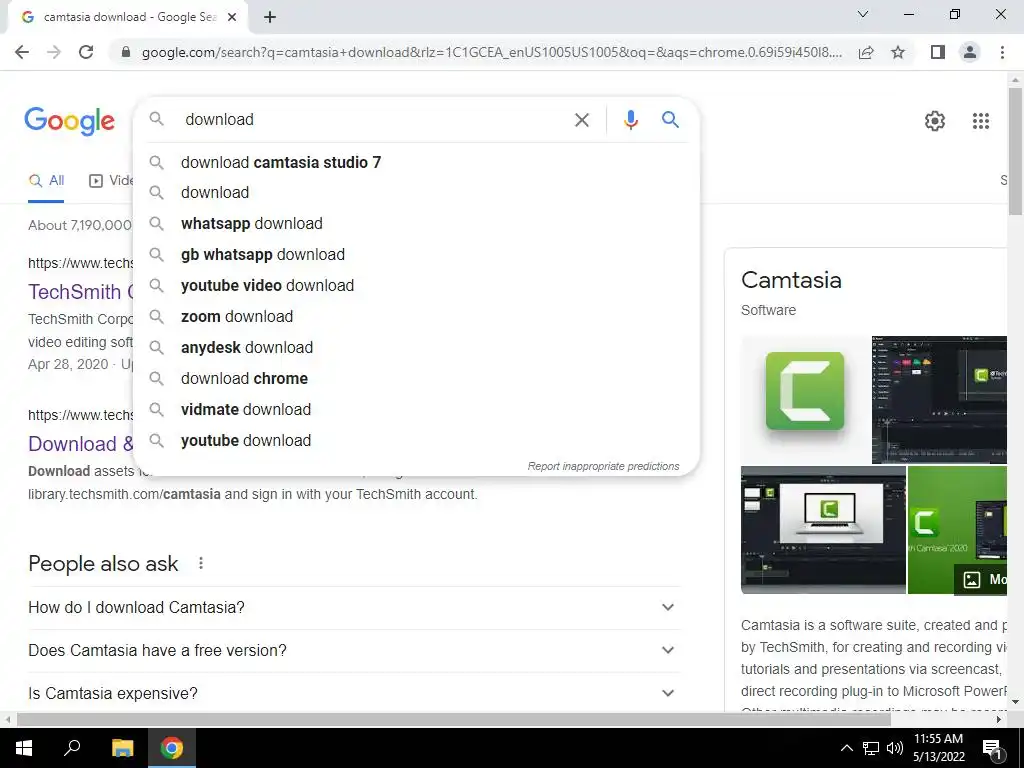The image size is (1024, 768).
Task: Click Report inappropriate predictions link
Action: [x=603, y=466]
